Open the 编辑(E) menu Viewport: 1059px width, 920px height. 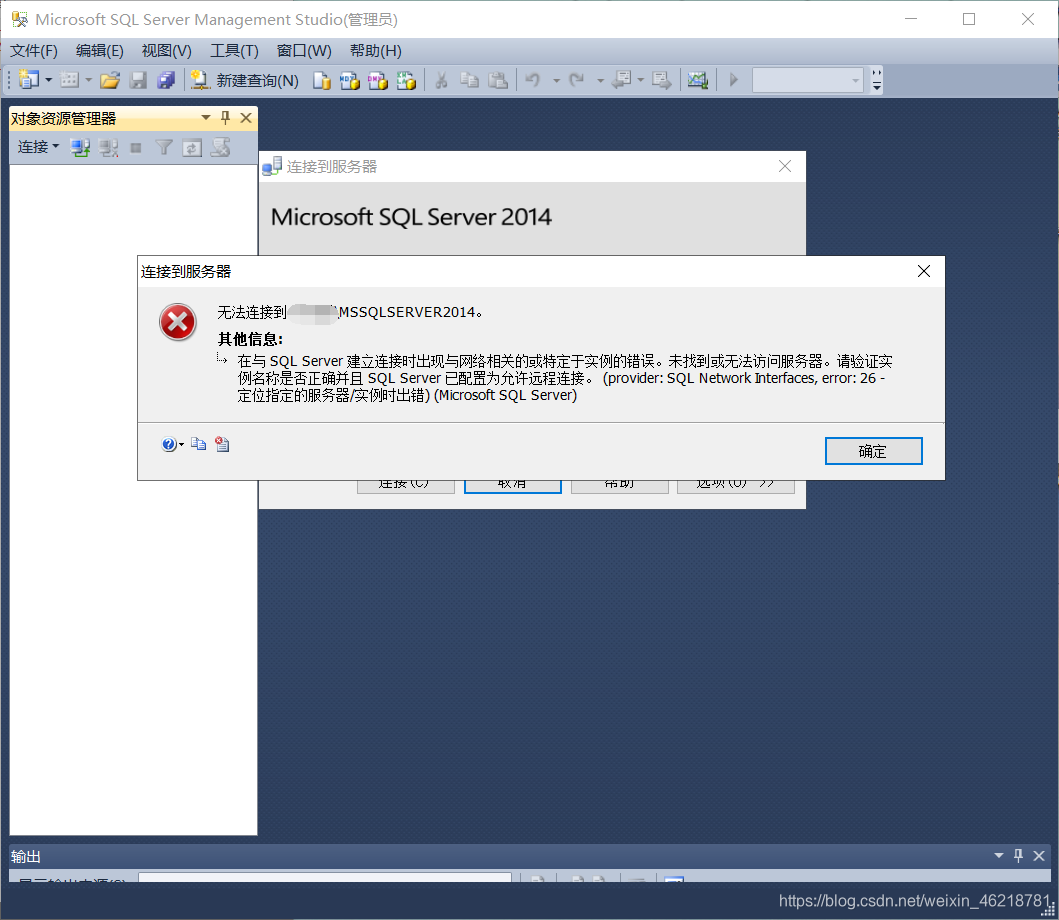click(100, 51)
